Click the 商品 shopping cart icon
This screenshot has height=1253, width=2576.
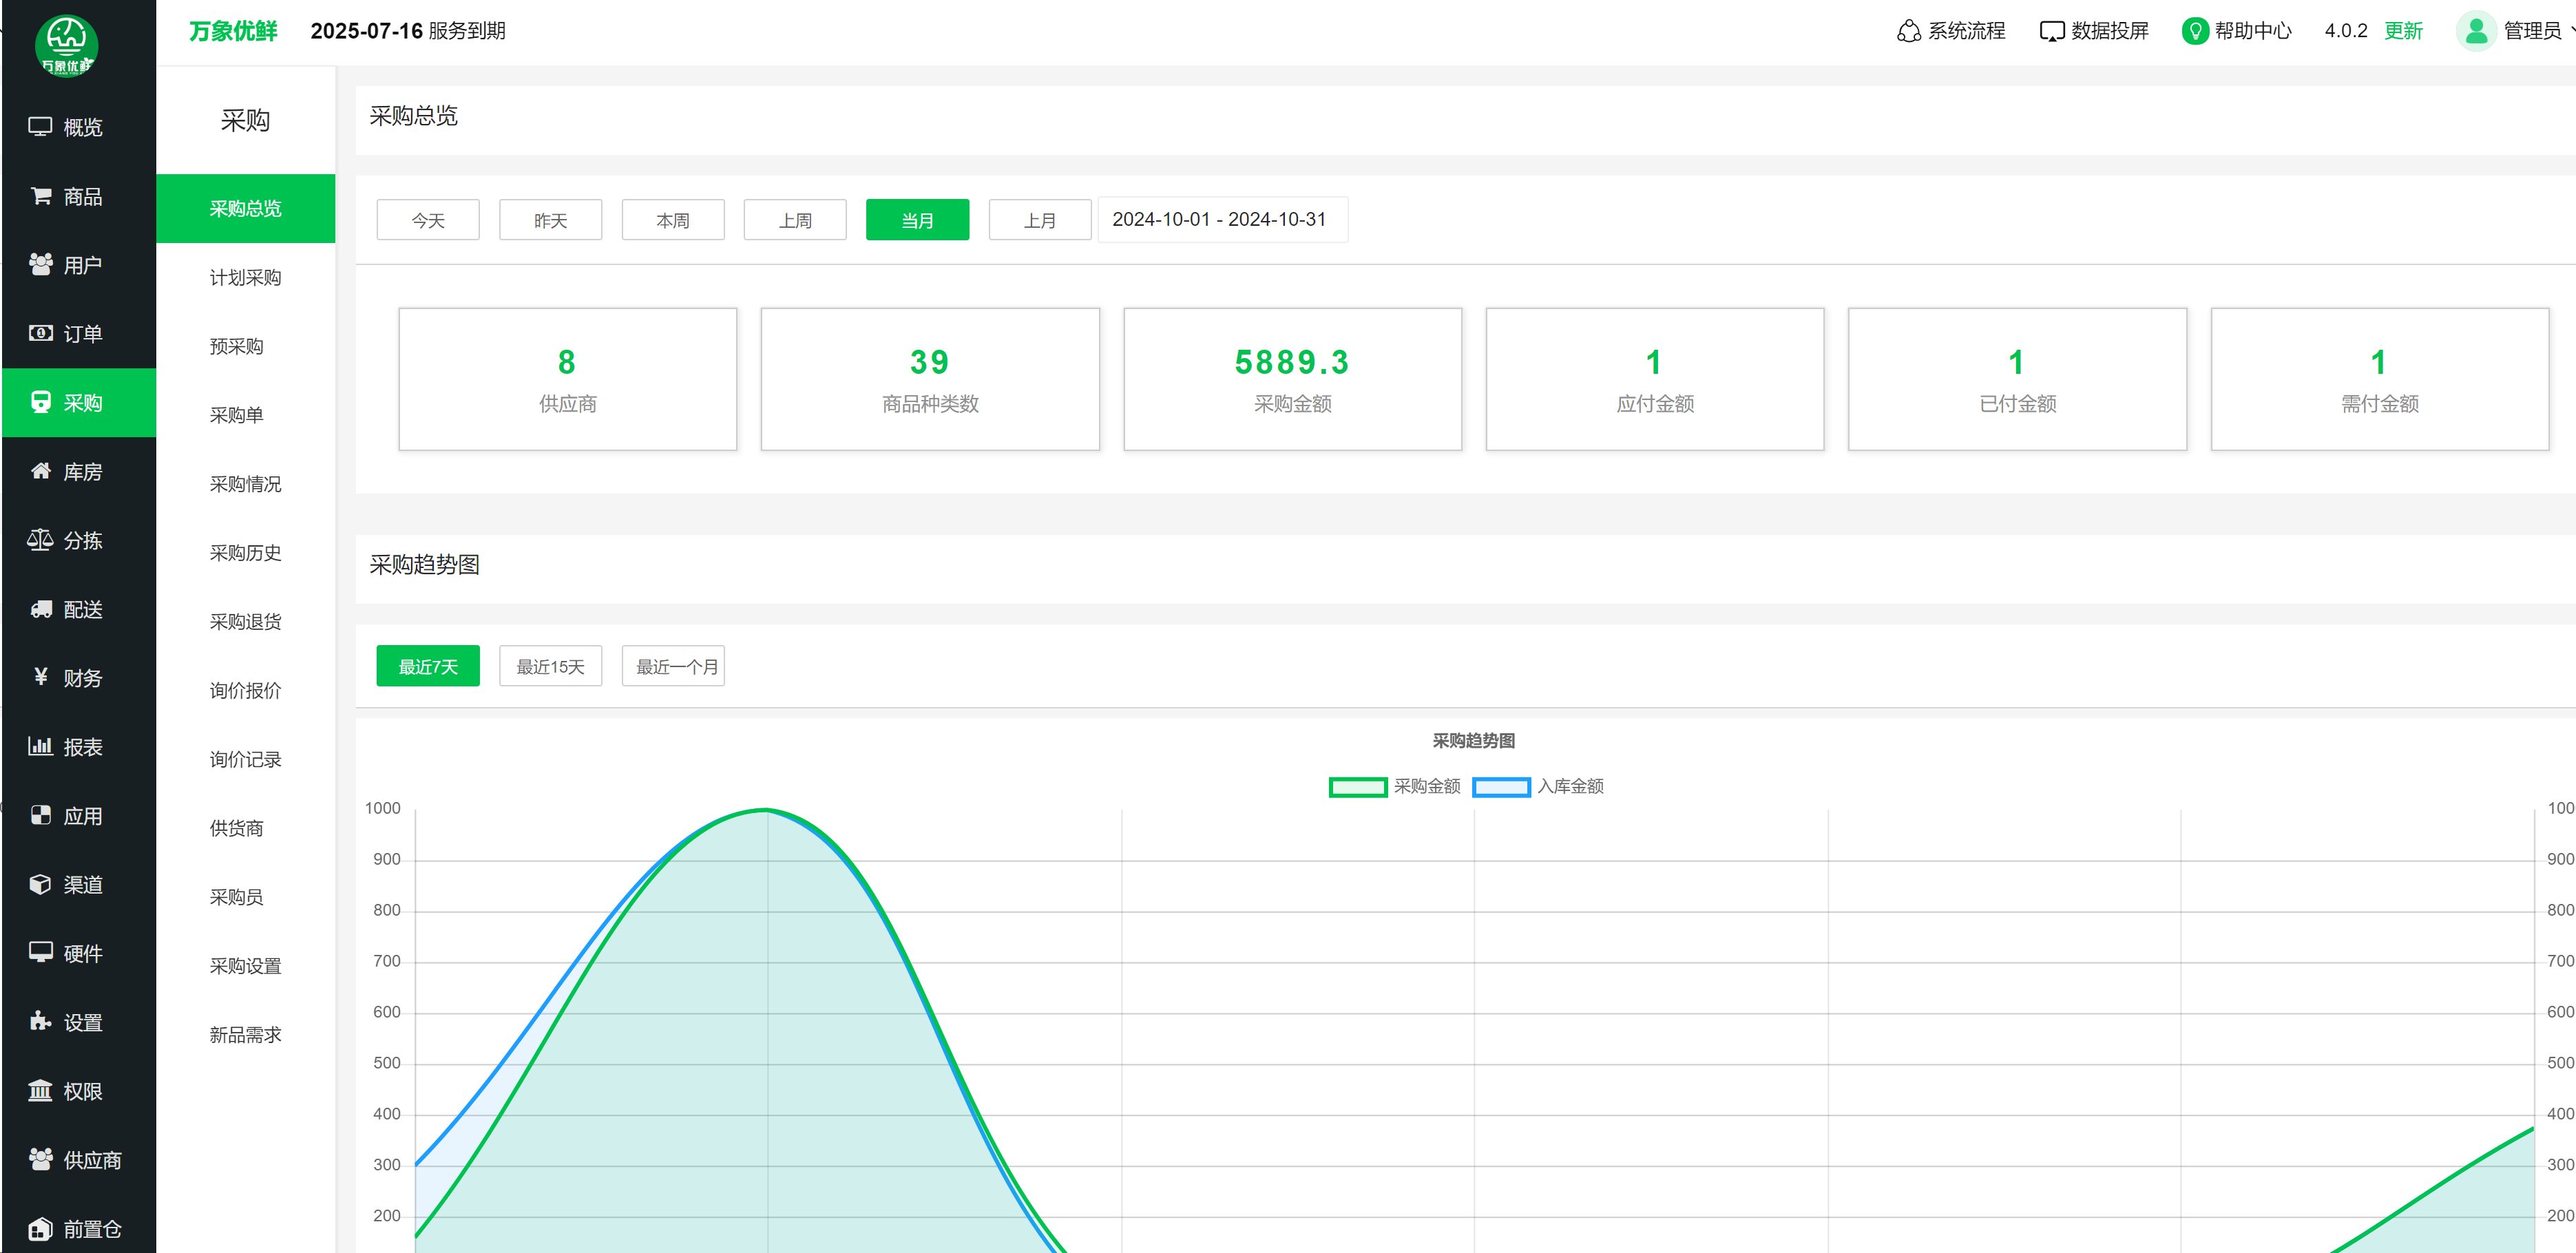(40, 196)
